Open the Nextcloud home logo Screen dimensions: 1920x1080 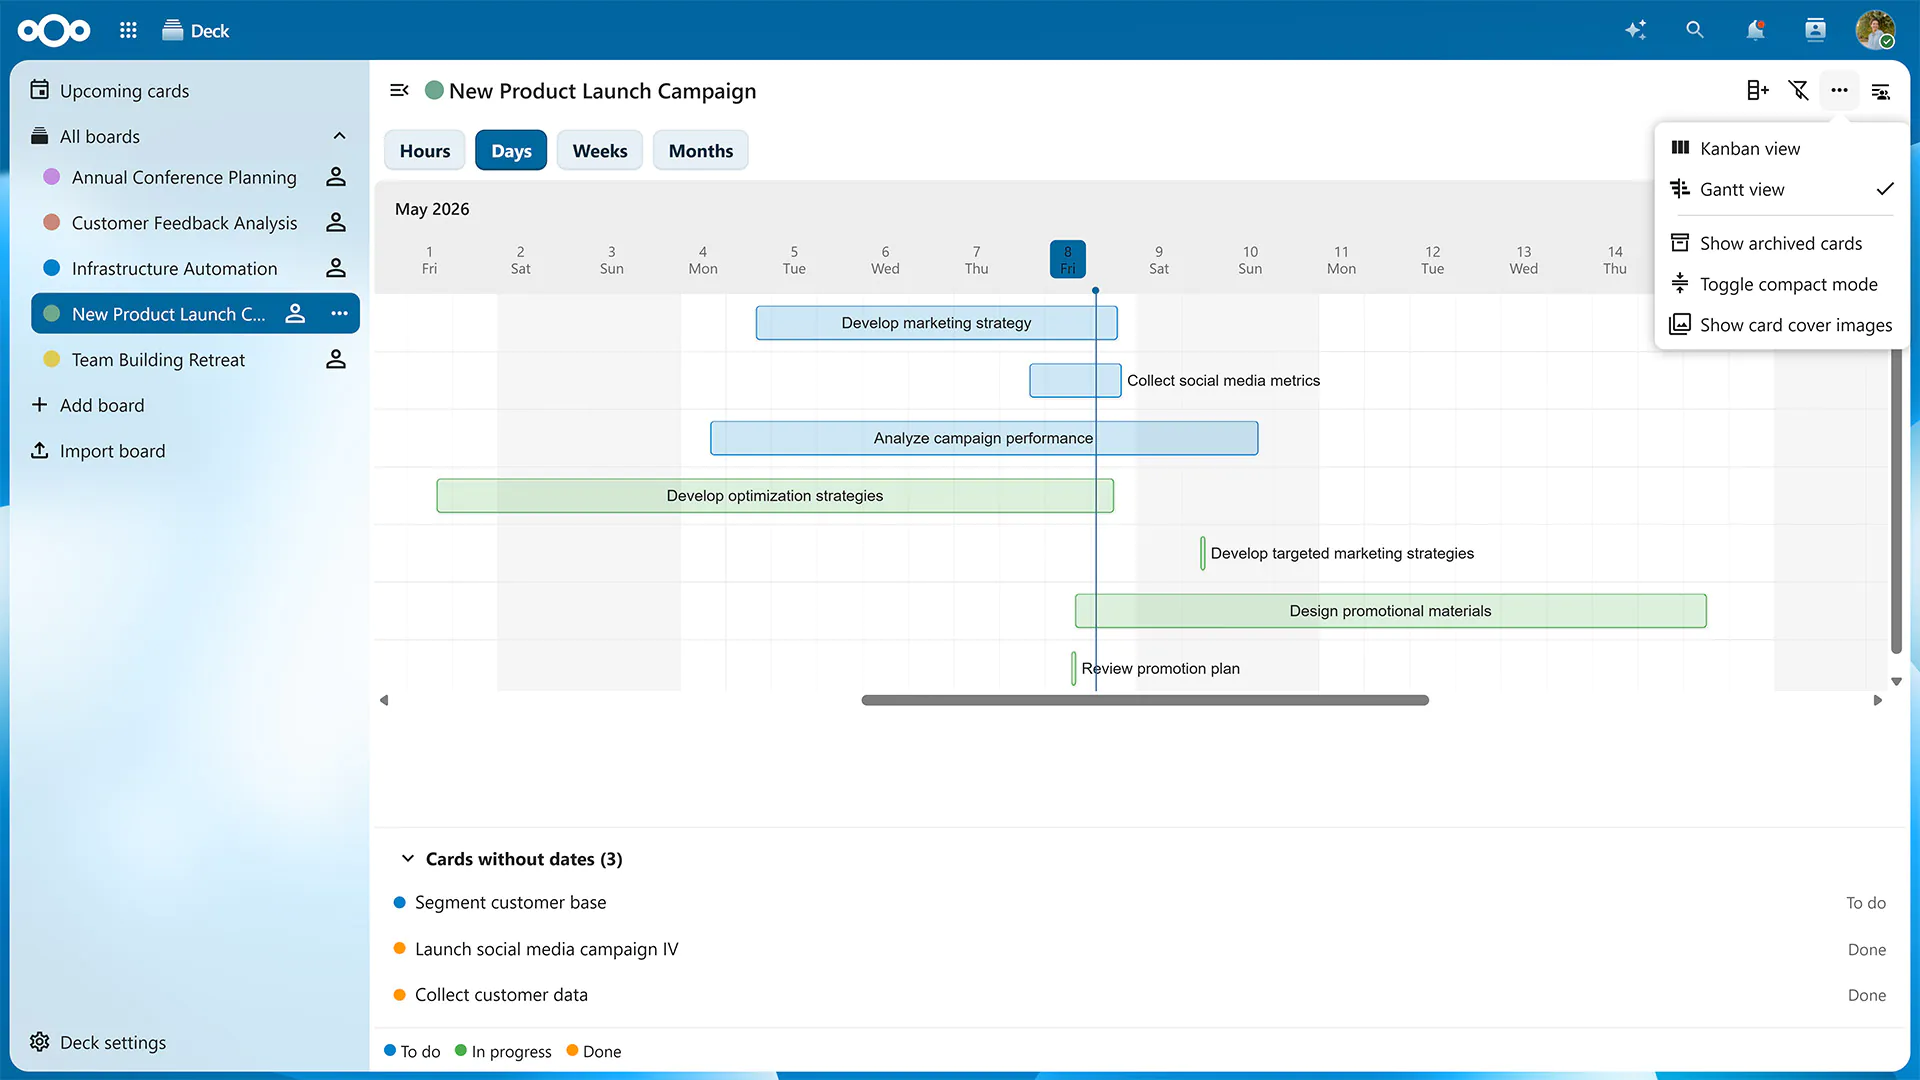(54, 30)
